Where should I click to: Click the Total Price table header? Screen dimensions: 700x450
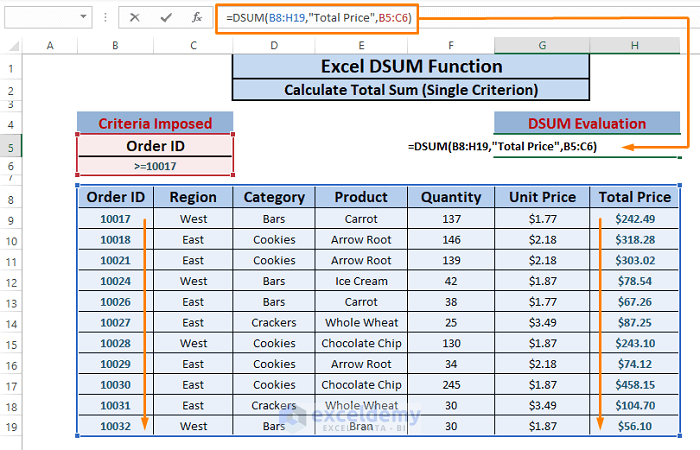point(632,197)
